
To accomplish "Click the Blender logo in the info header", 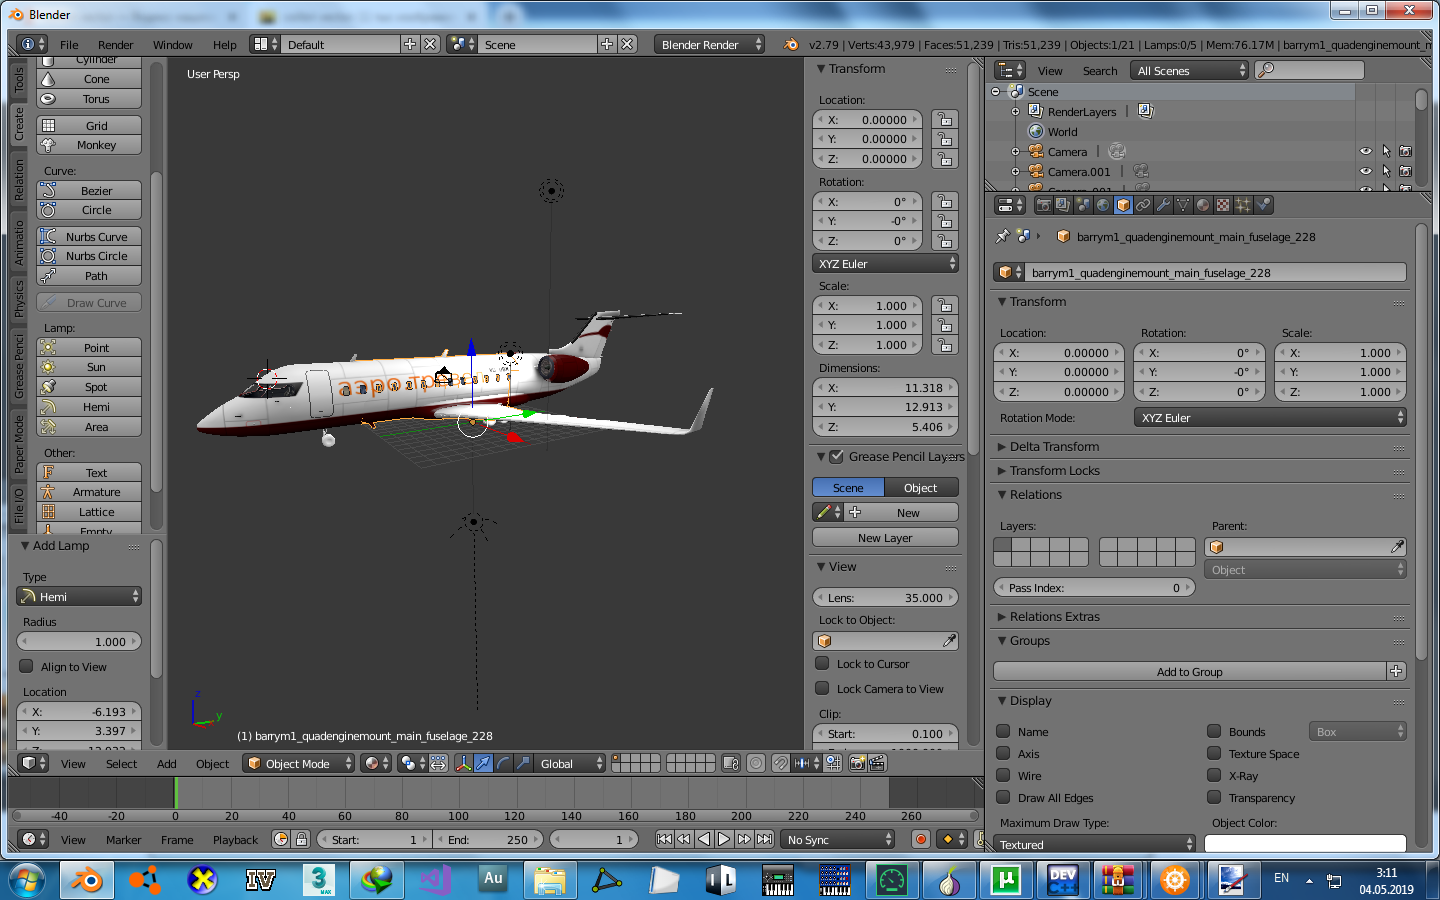I will (791, 44).
